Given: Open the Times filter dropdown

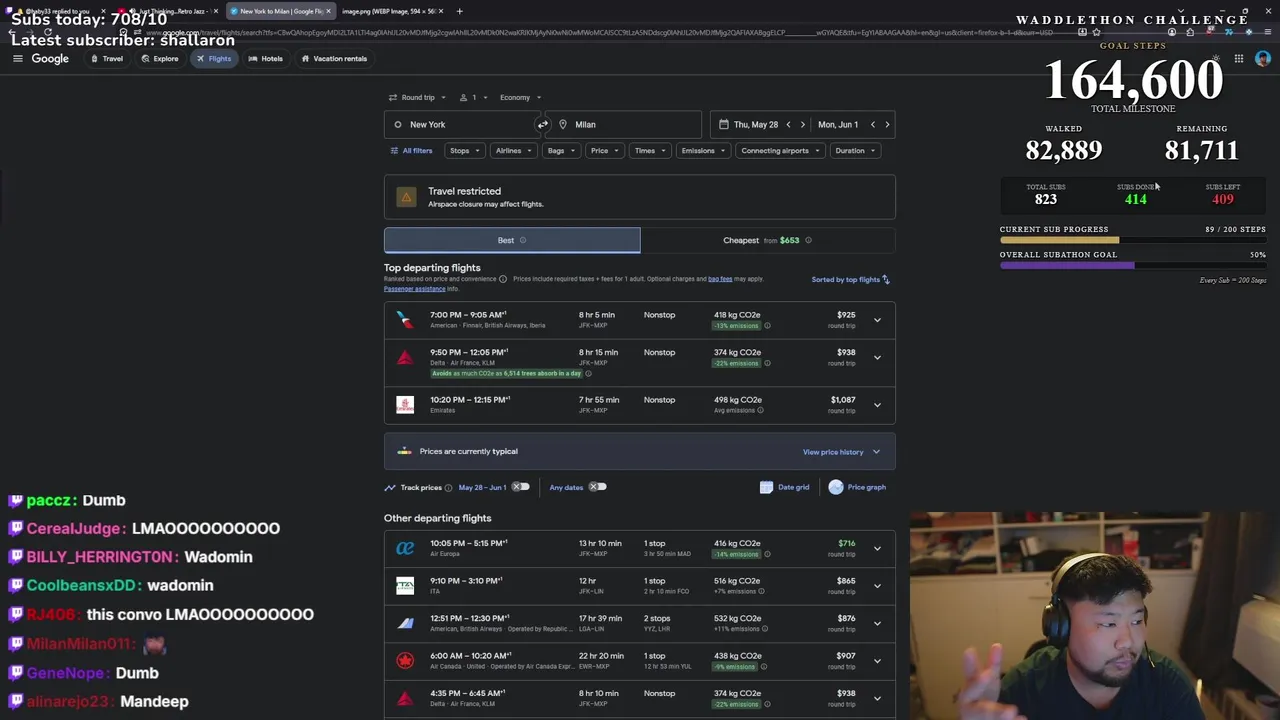Looking at the screenshot, I should (x=650, y=150).
